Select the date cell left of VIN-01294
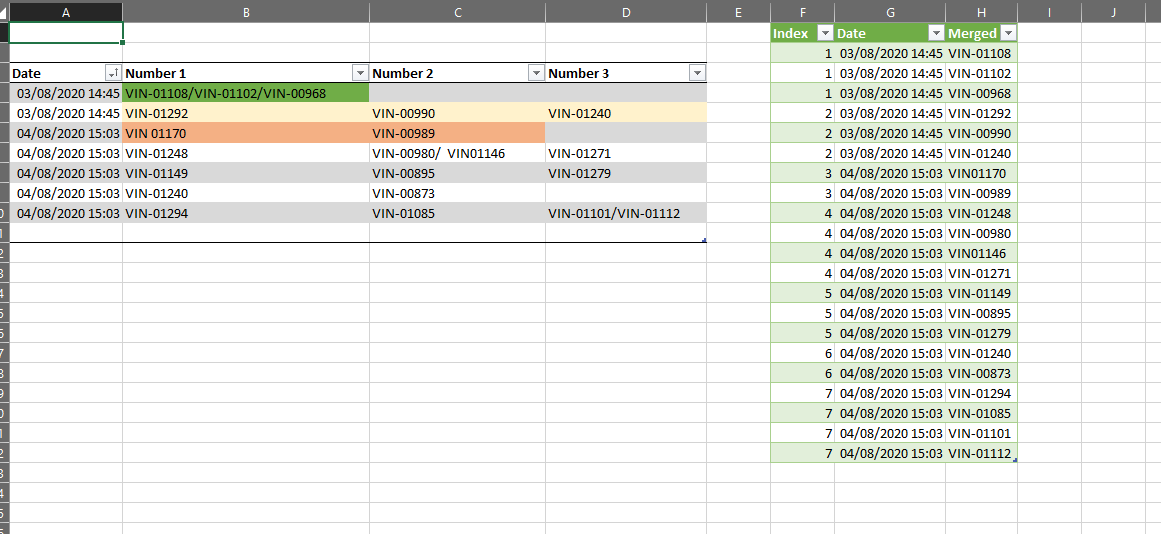The width and height of the screenshot is (1161, 534). pyautogui.click(x=66, y=213)
